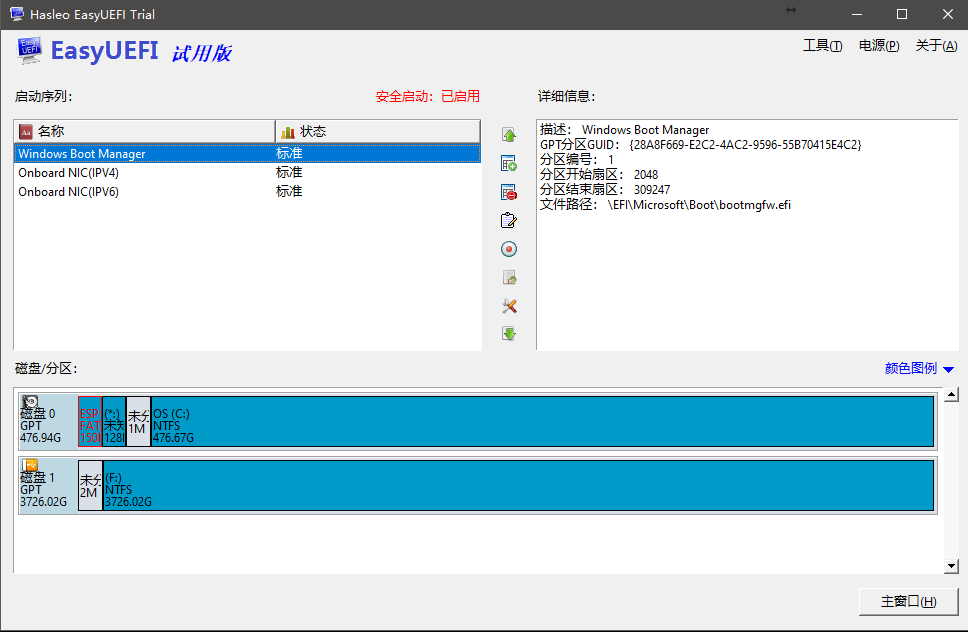Click the 分区开始扇区 2048 line
The height and width of the screenshot is (632, 968).
pos(599,175)
